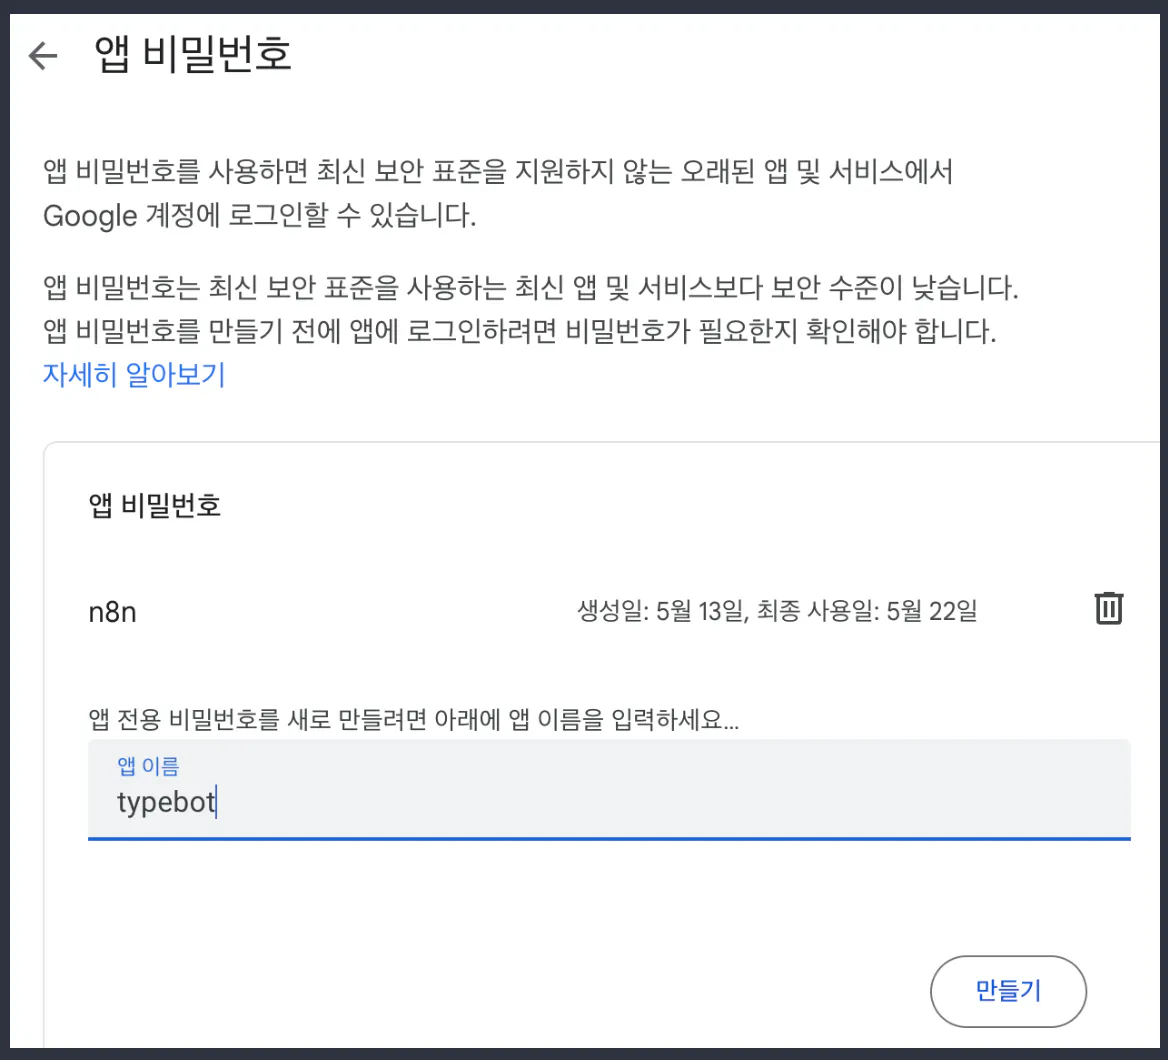Click the n8n entry in the password list

pos(110,611)
